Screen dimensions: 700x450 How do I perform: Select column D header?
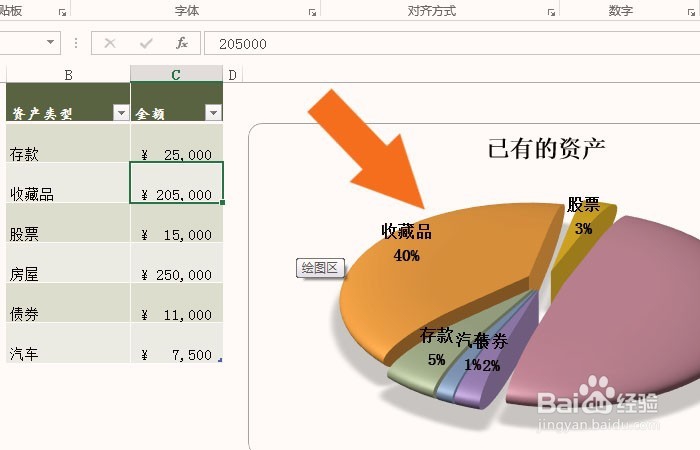pos(233,75)
